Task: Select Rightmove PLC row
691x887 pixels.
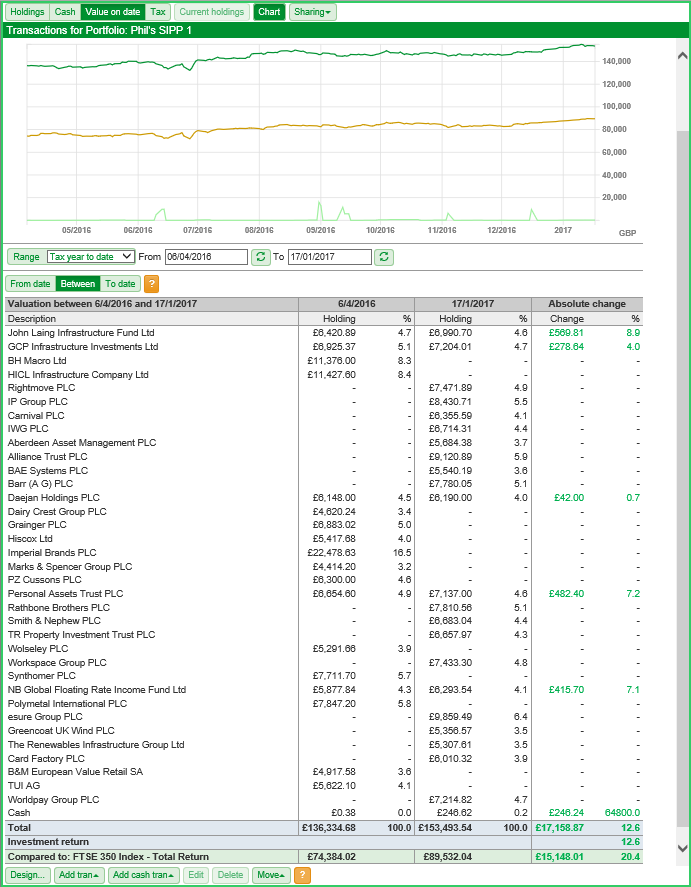Action: [324, 388]
